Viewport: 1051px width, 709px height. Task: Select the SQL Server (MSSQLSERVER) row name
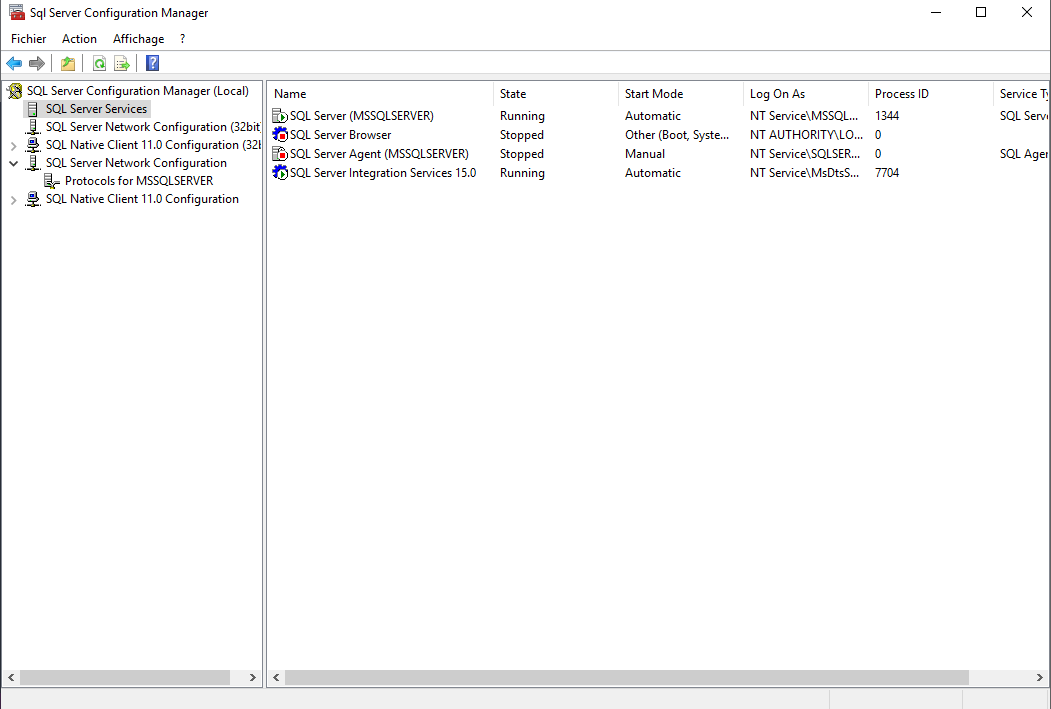click(361, 116)
